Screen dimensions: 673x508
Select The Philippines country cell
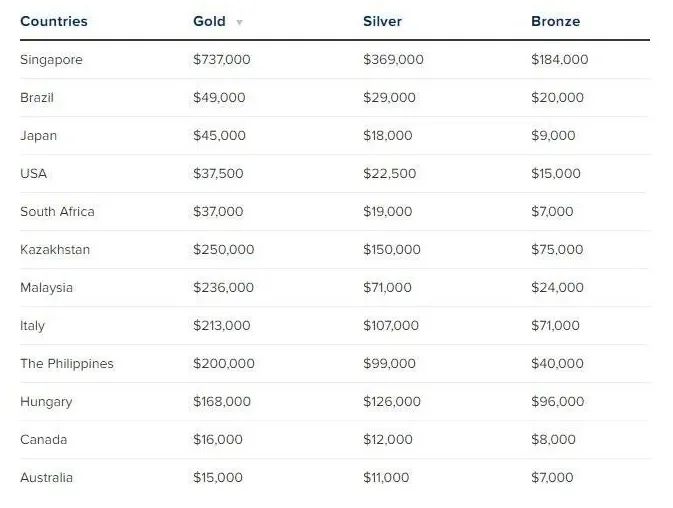(67, 364)
